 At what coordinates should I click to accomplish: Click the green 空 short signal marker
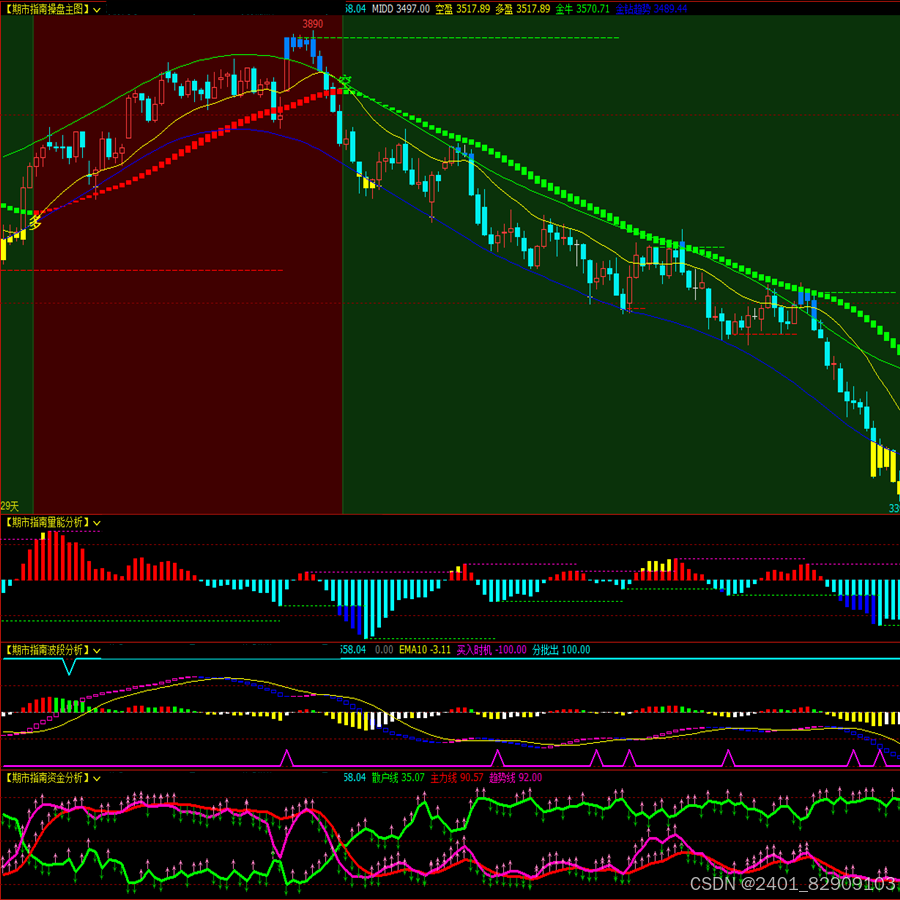(x=345, y=80)
